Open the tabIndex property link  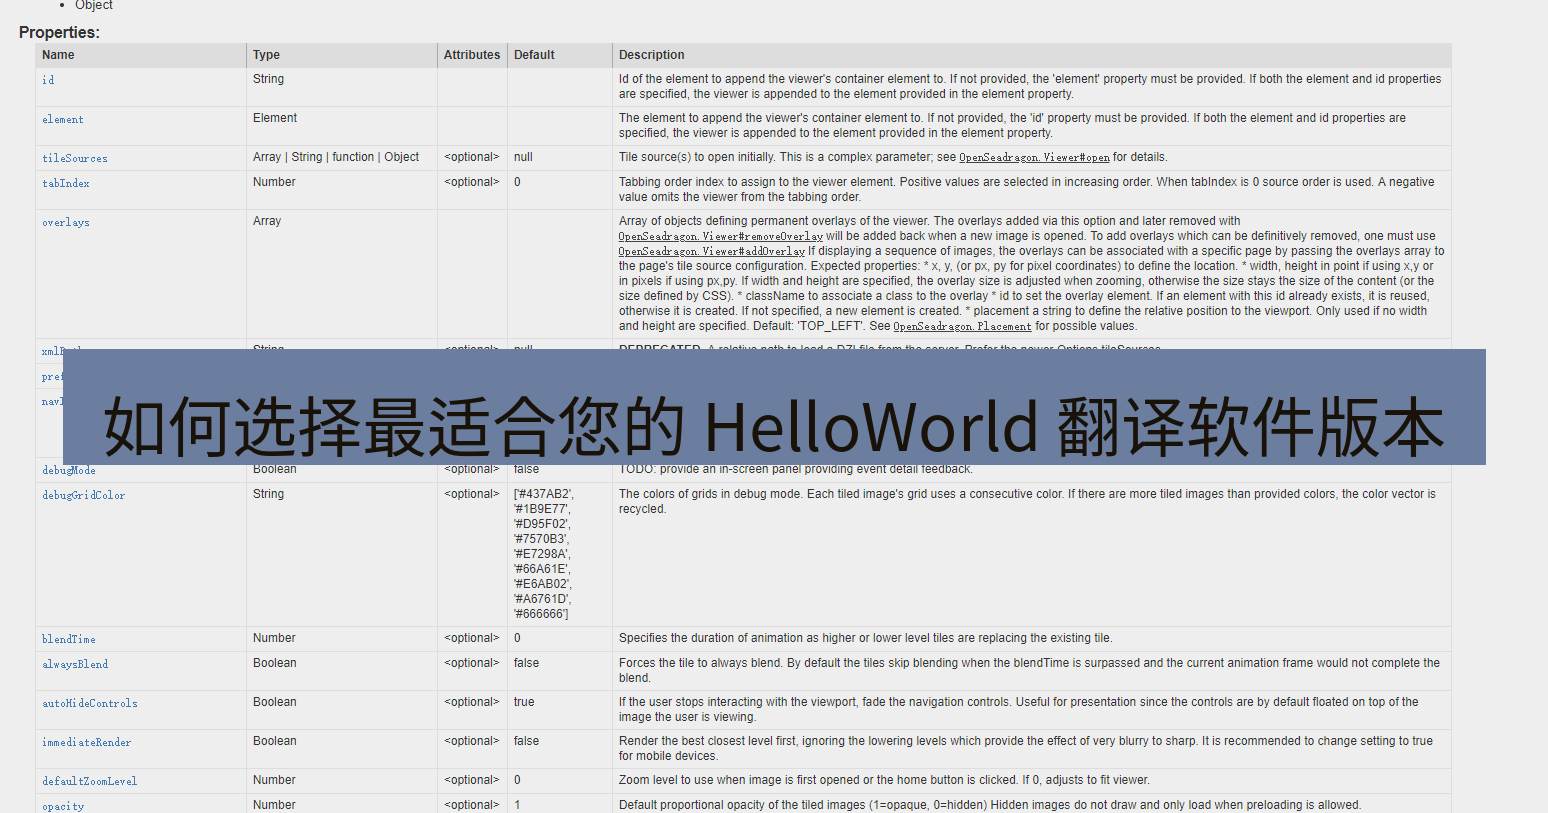[66, 183]
